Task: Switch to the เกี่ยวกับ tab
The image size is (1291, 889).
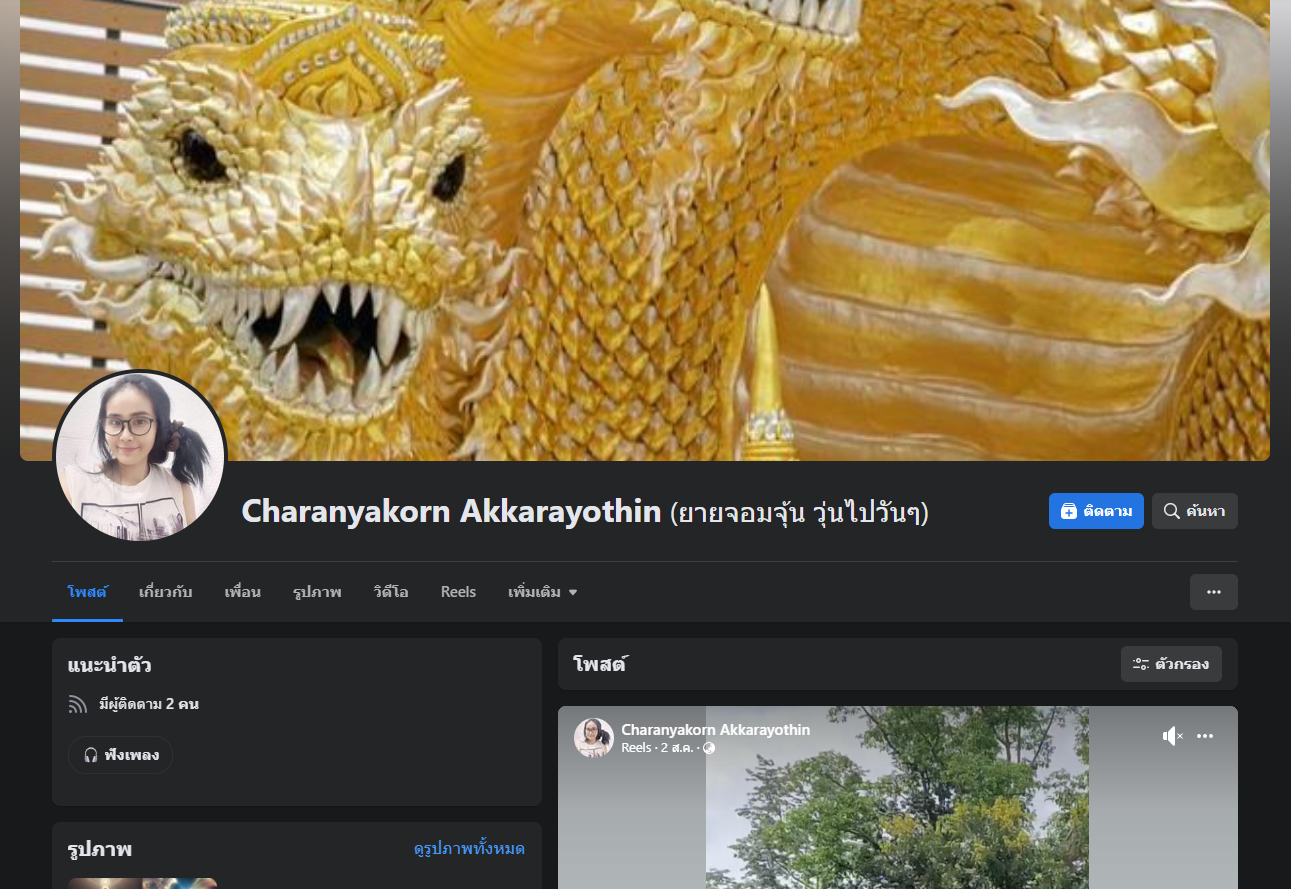Action: coord(166,592)
